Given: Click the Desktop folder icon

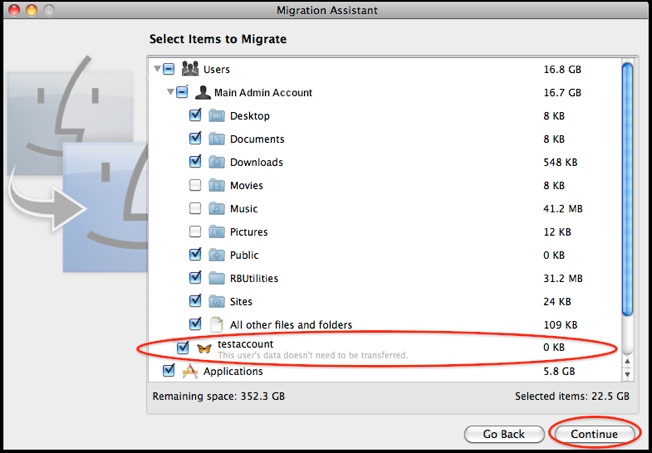Looking at the screenshot, I should (217, 116).
